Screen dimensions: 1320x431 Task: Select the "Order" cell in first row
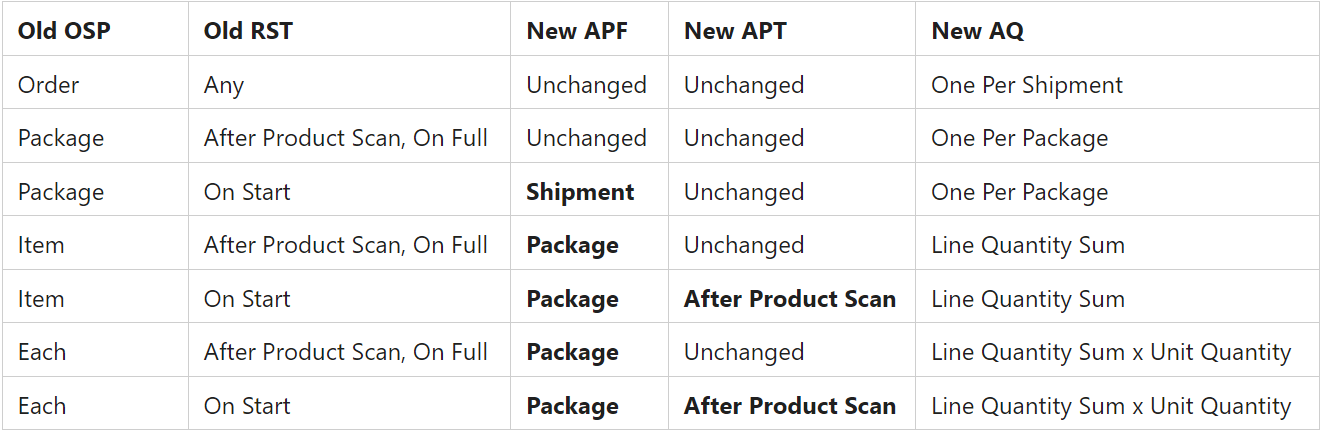(x=48, y=85)
